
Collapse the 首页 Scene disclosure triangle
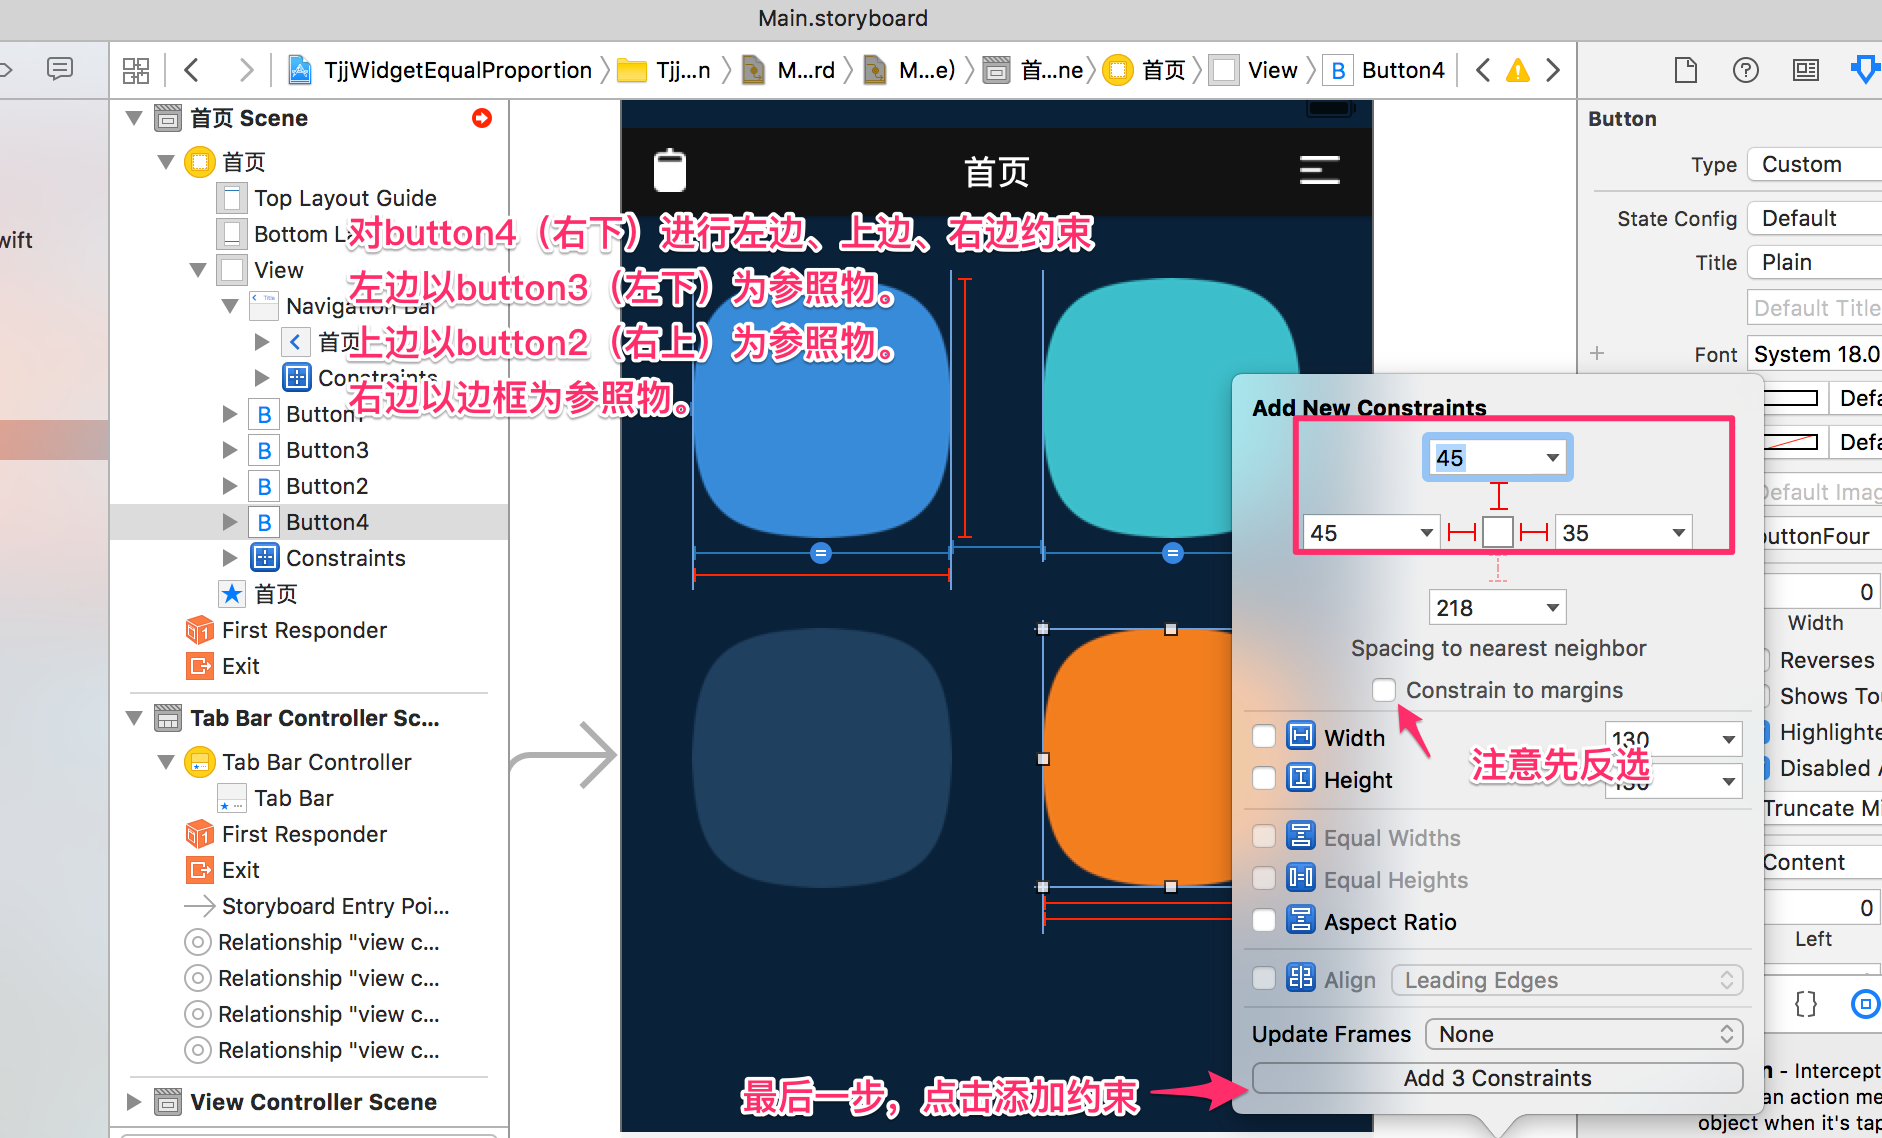[x=134, y=118]
